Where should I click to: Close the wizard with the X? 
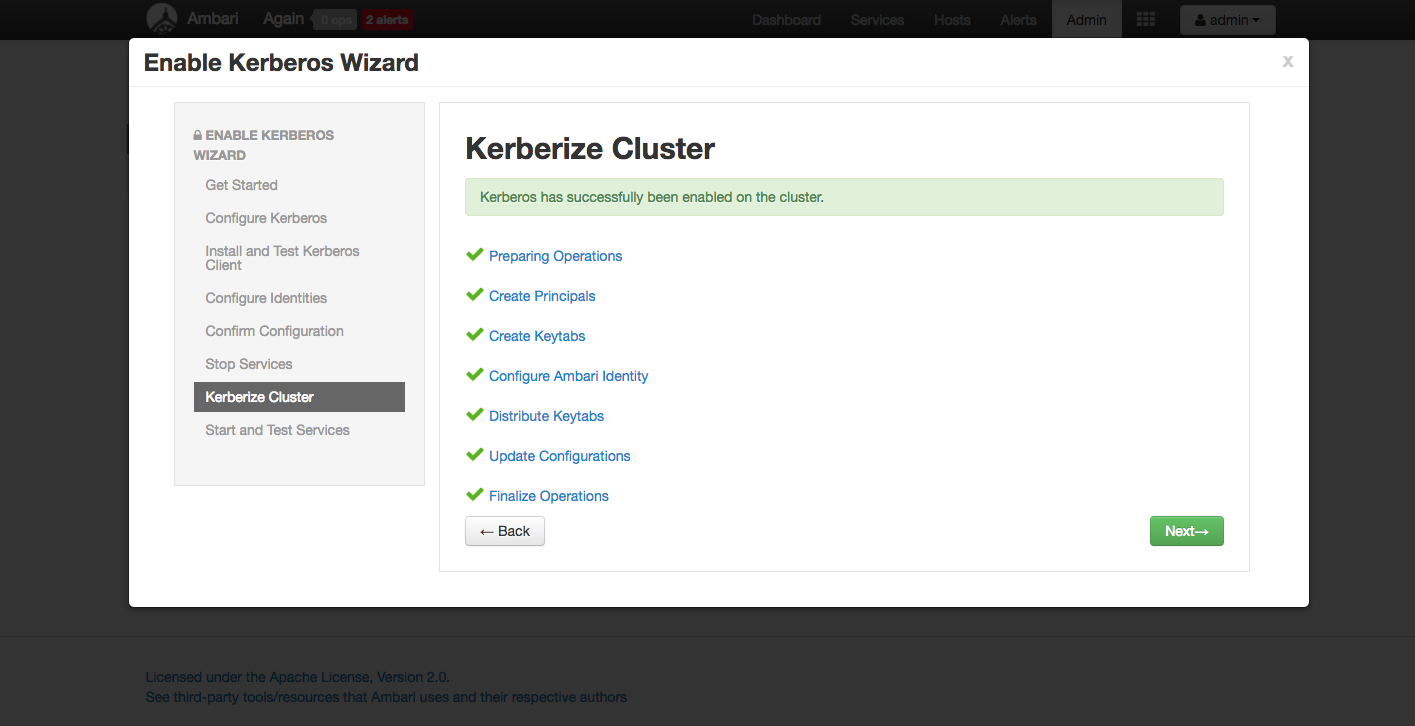pyautogui.click(x=1287, y=61)
